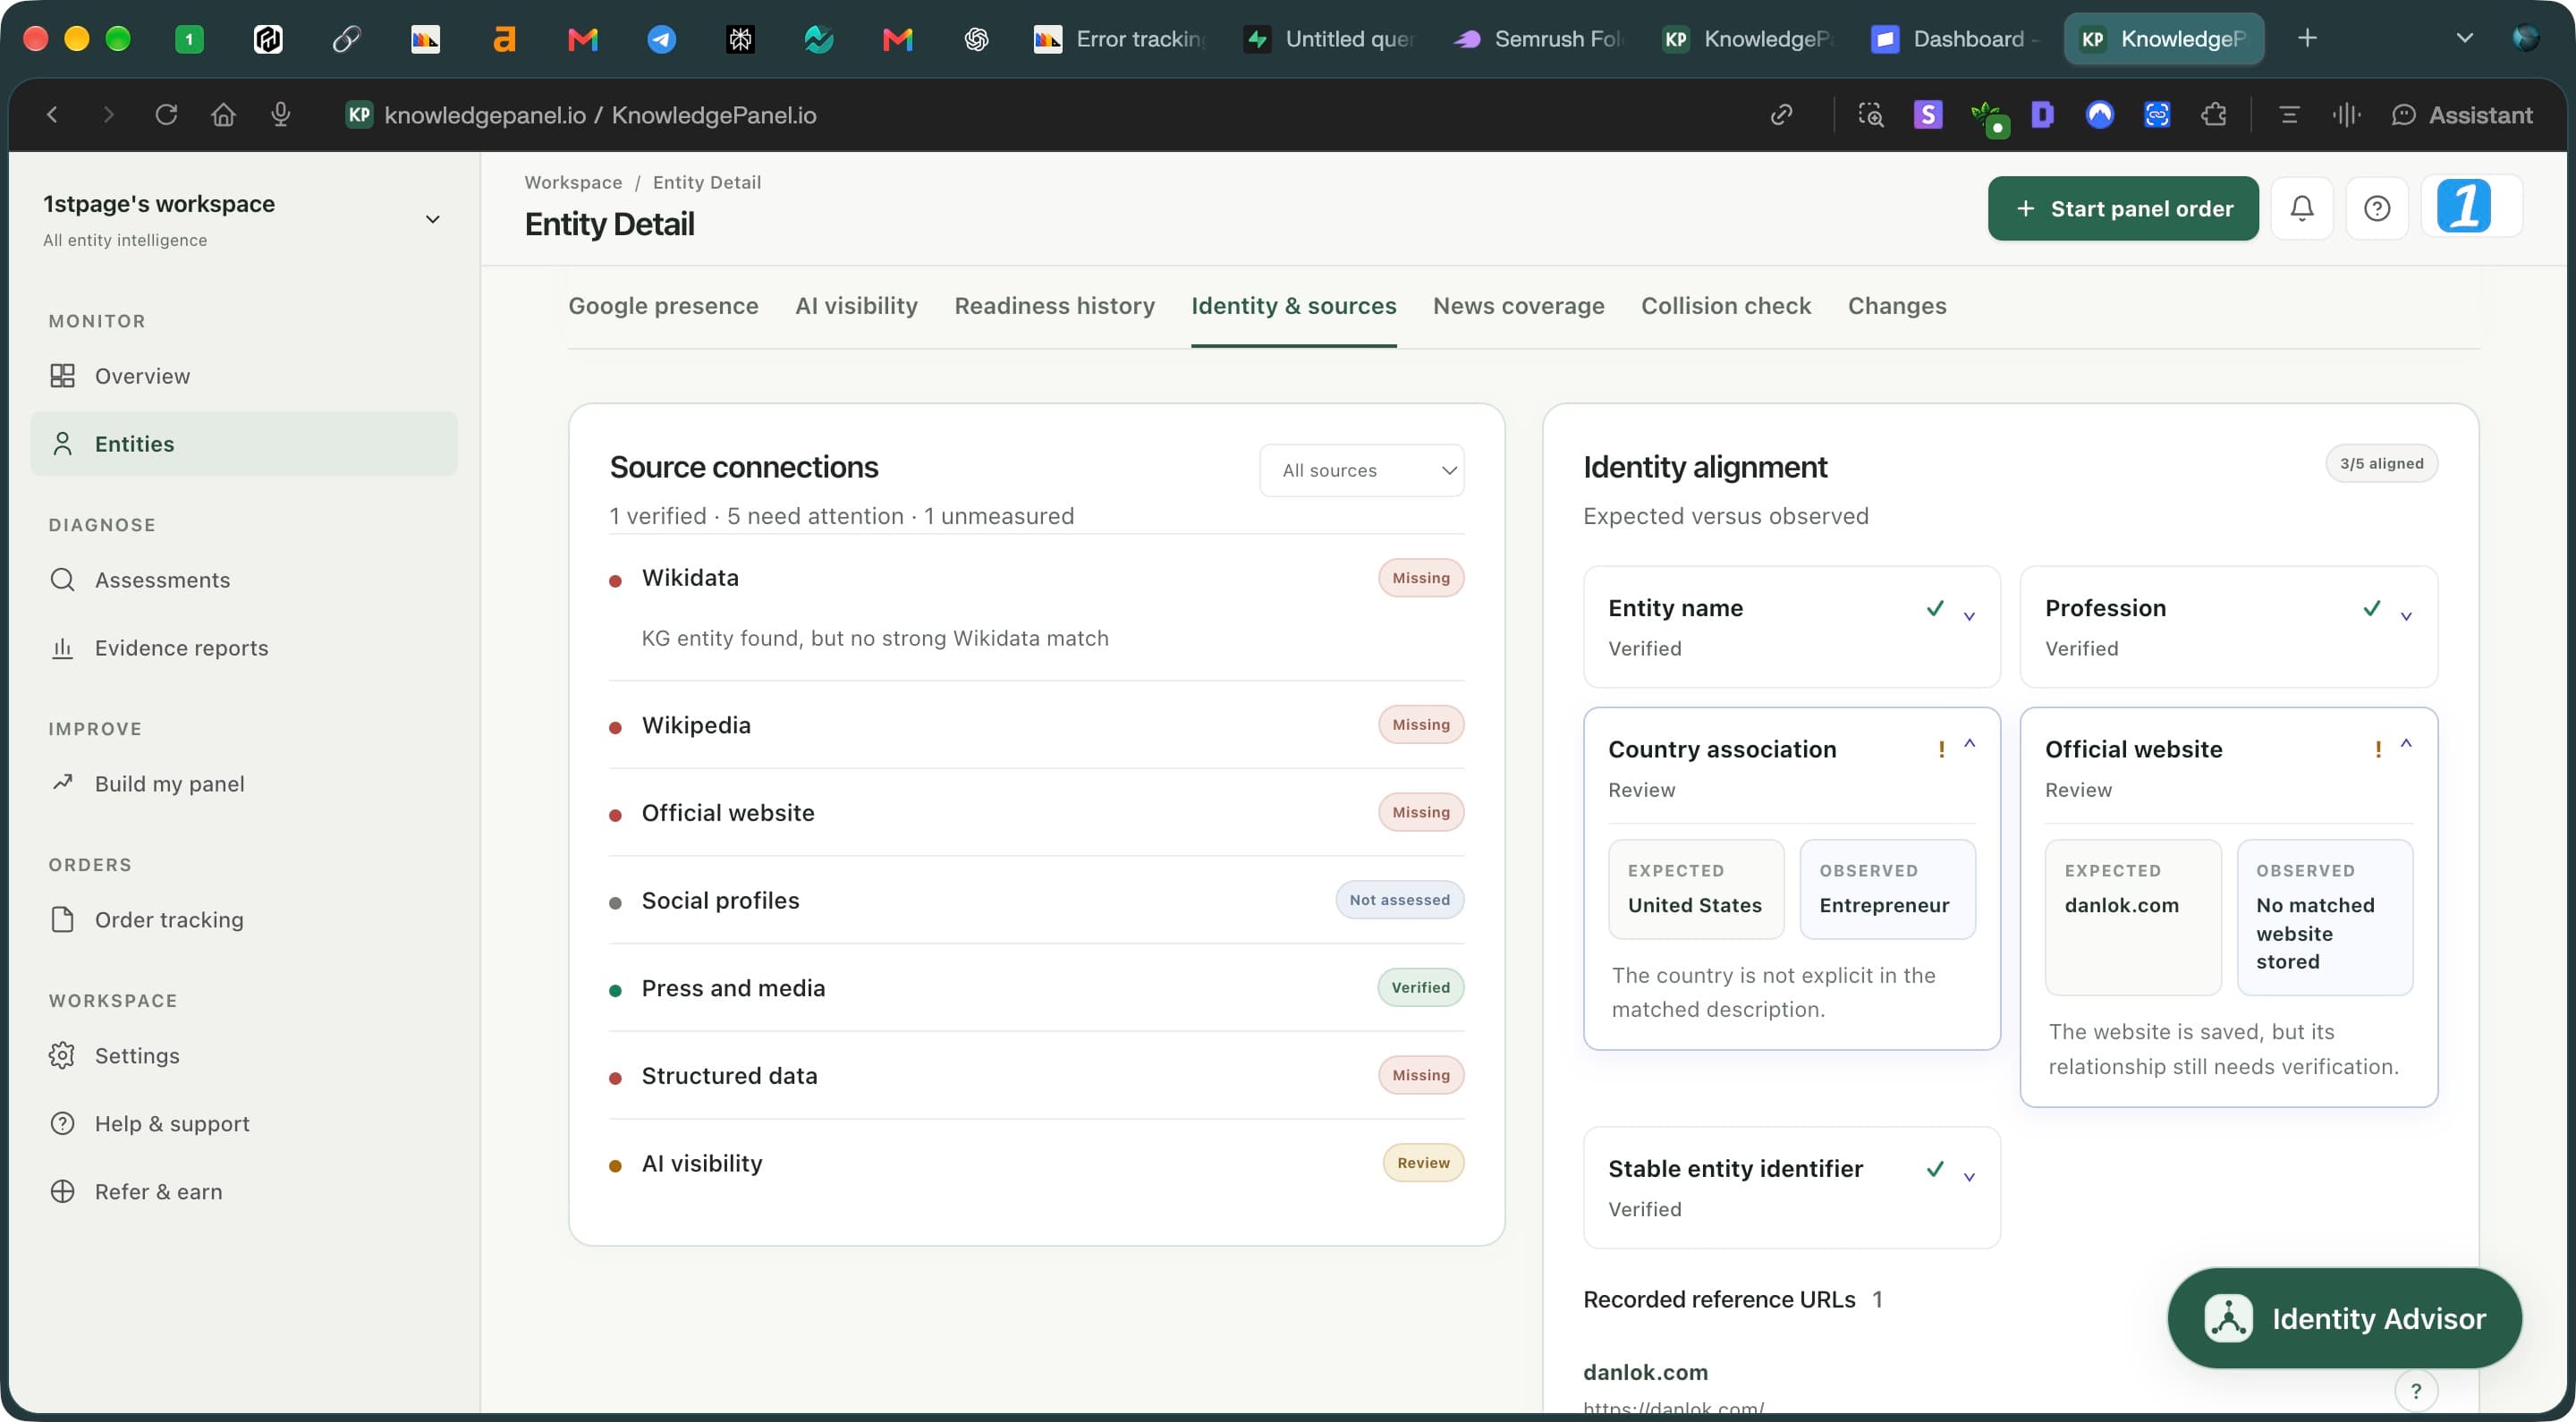
Task: Collapse the Country association card
Action: point(1969,744)
